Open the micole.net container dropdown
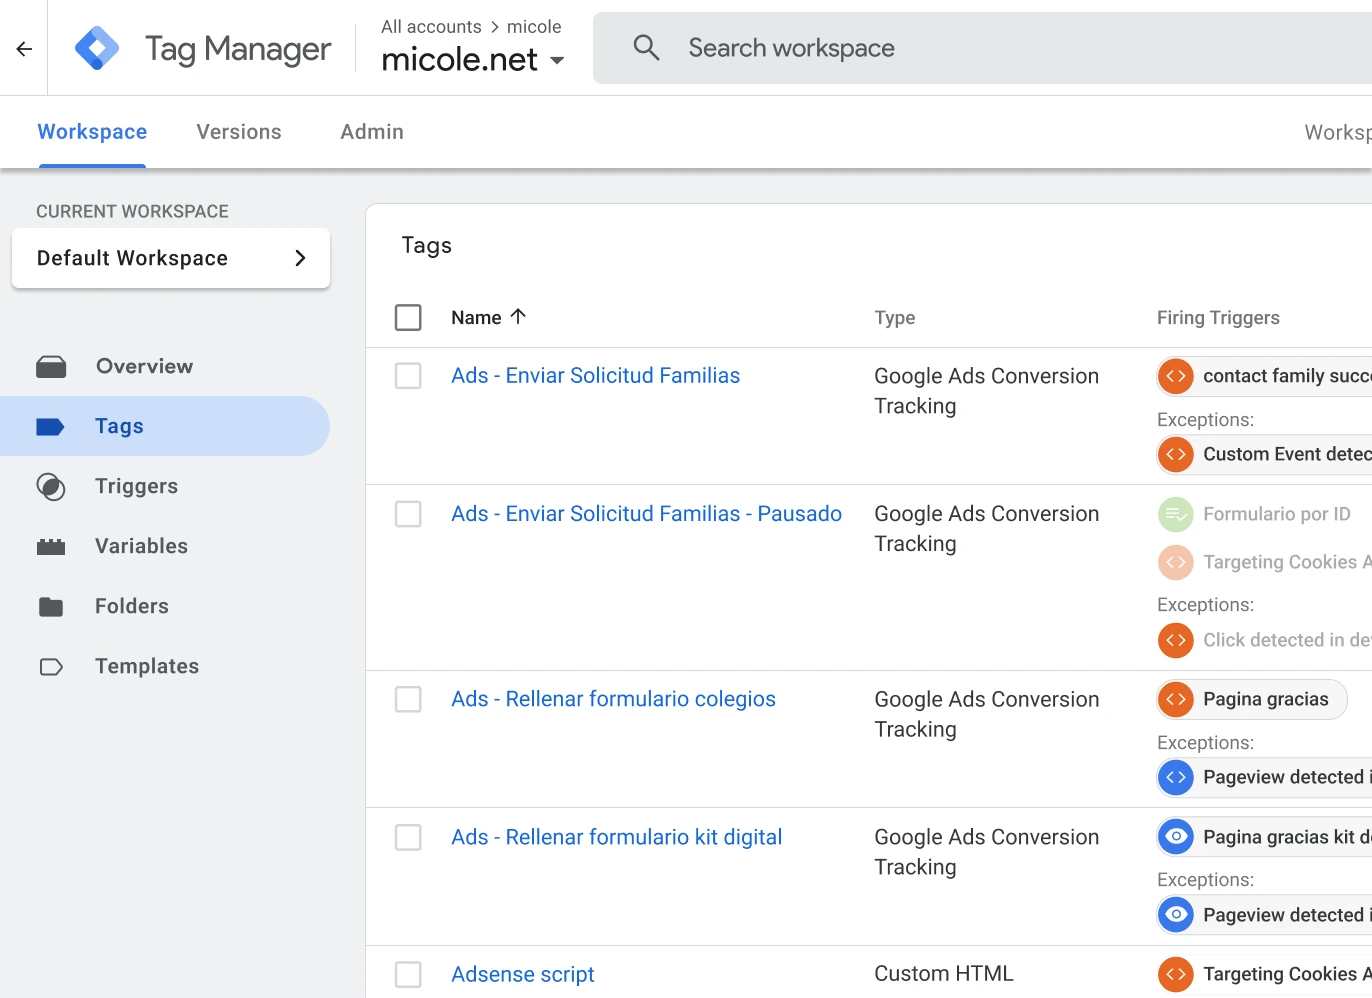 point(473,60)
